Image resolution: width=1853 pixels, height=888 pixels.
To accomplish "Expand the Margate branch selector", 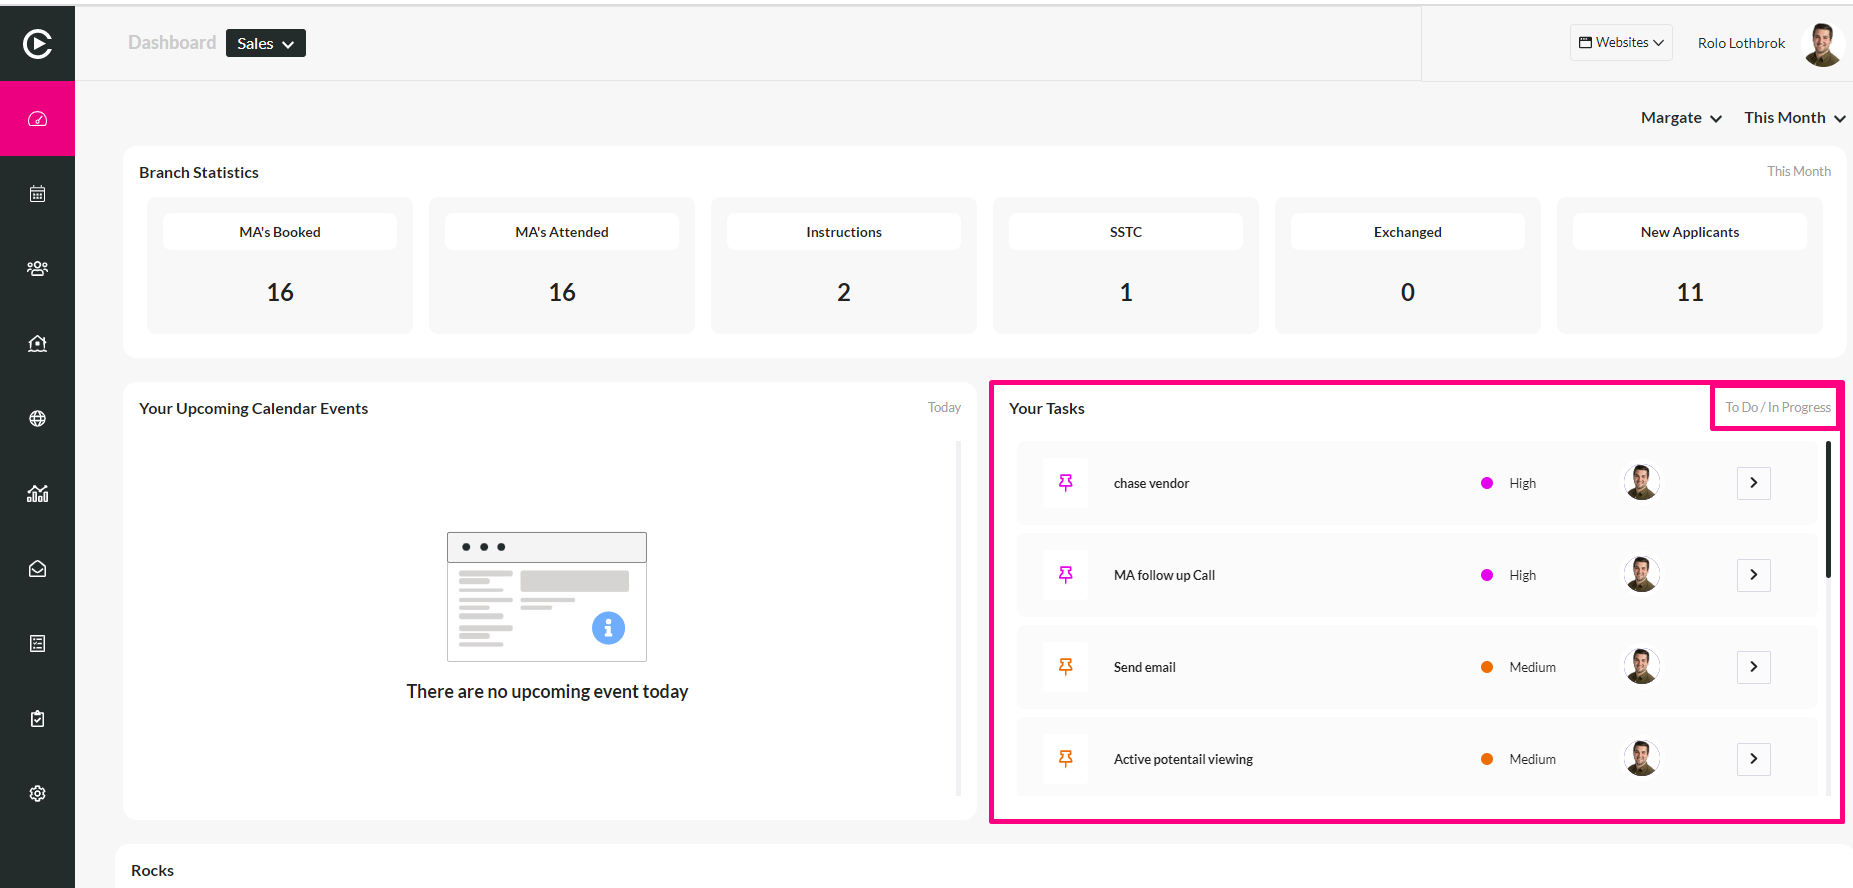I will pyautogui.click(x=1681, y=118).
